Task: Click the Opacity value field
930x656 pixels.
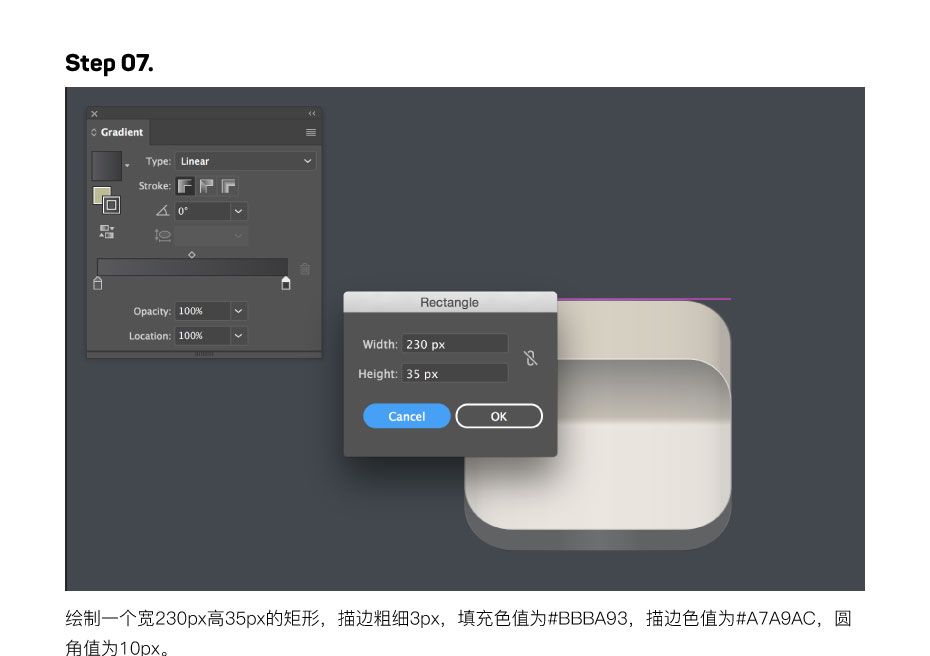Action: tap(202, 311)
